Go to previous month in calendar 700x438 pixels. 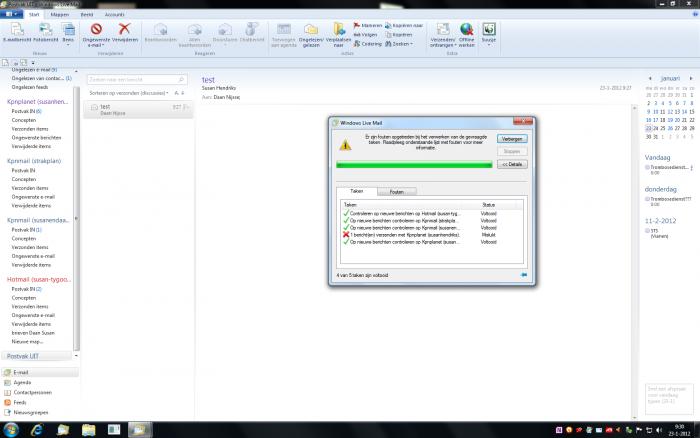click(650, 79)
